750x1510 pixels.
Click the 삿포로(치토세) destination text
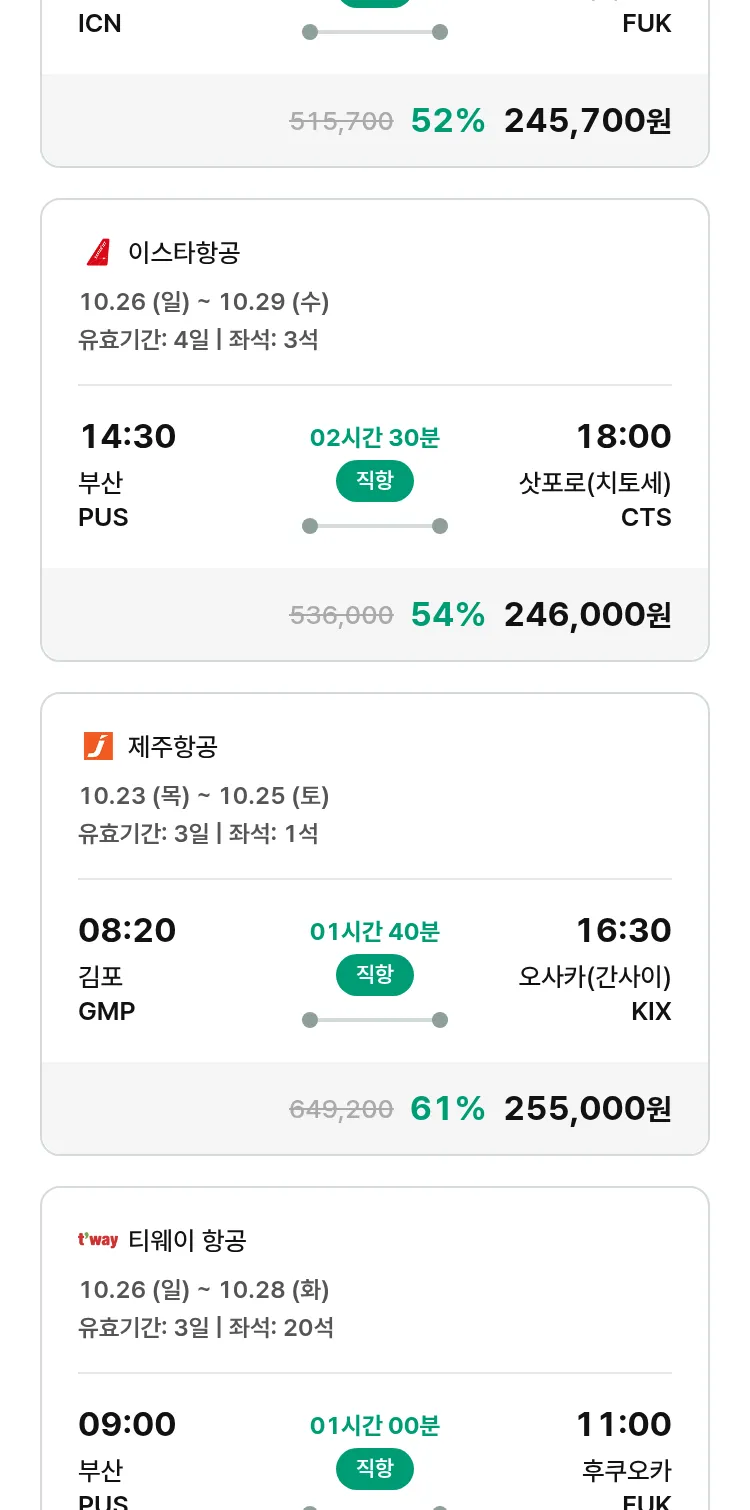[x=595, y=483]
